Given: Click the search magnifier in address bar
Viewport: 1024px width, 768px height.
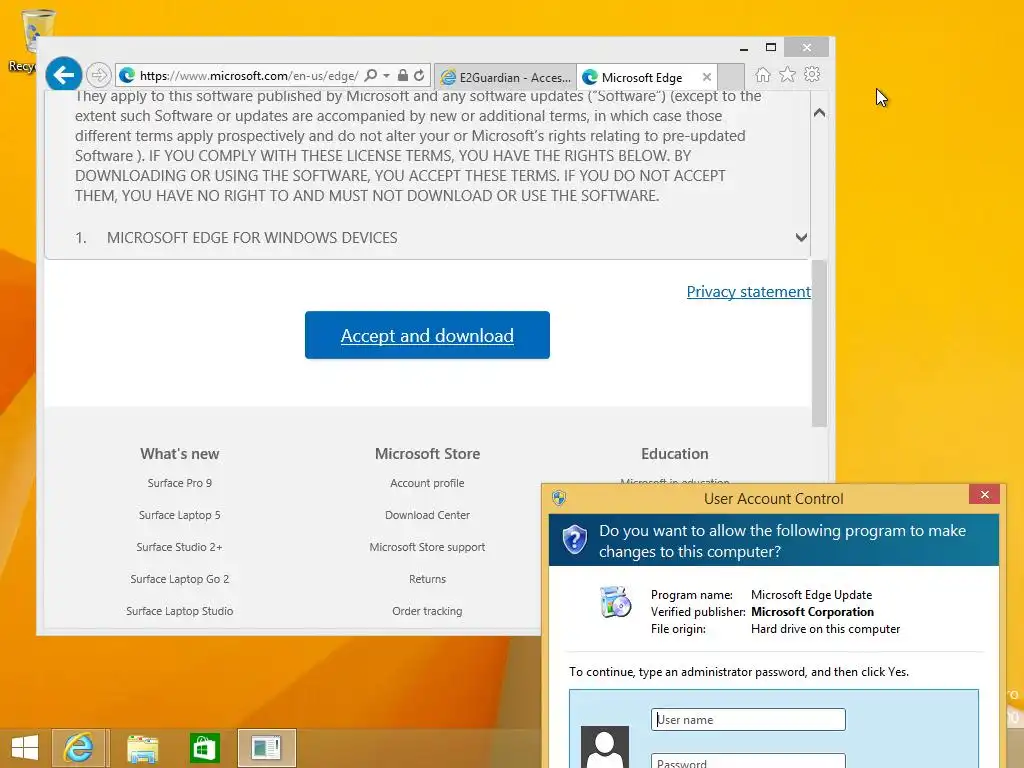Looking at the screenshot, I should (x=370, y=76).
